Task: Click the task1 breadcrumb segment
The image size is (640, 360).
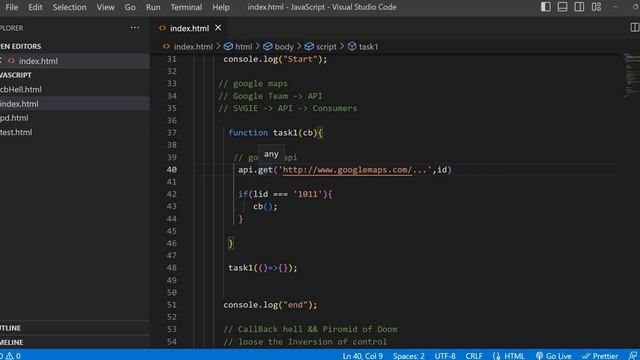Action: tap(368, 47)
